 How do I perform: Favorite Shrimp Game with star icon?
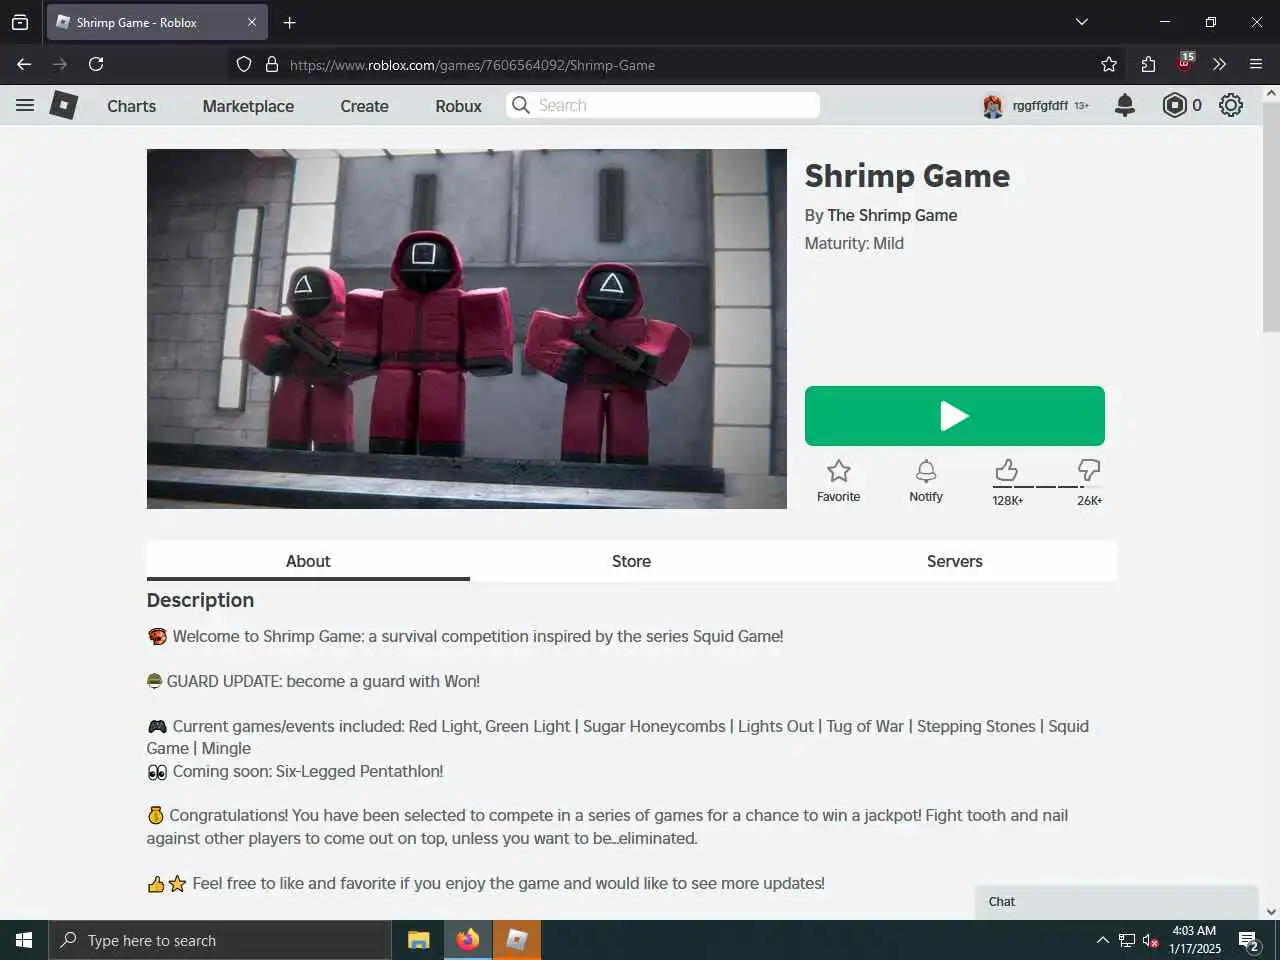point(838,471)
